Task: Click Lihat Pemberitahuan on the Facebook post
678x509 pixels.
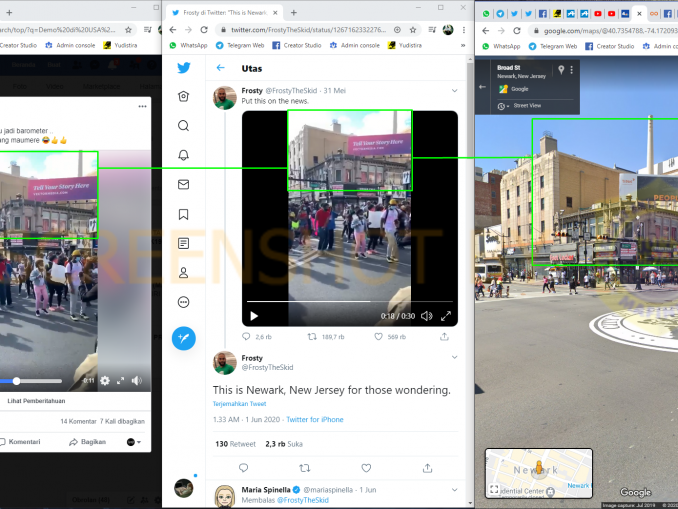Action: [x=36, y=401]
